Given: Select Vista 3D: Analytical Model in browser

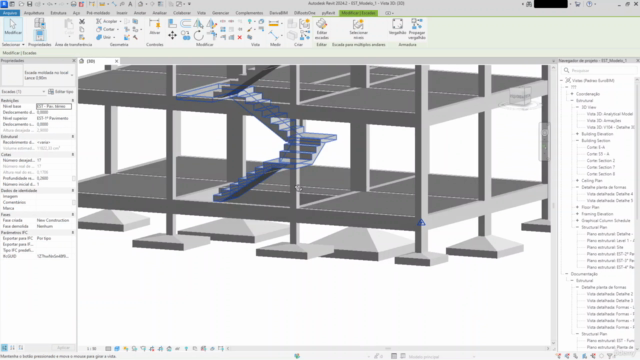Looking at the screenshot, I should coord(610,114).
